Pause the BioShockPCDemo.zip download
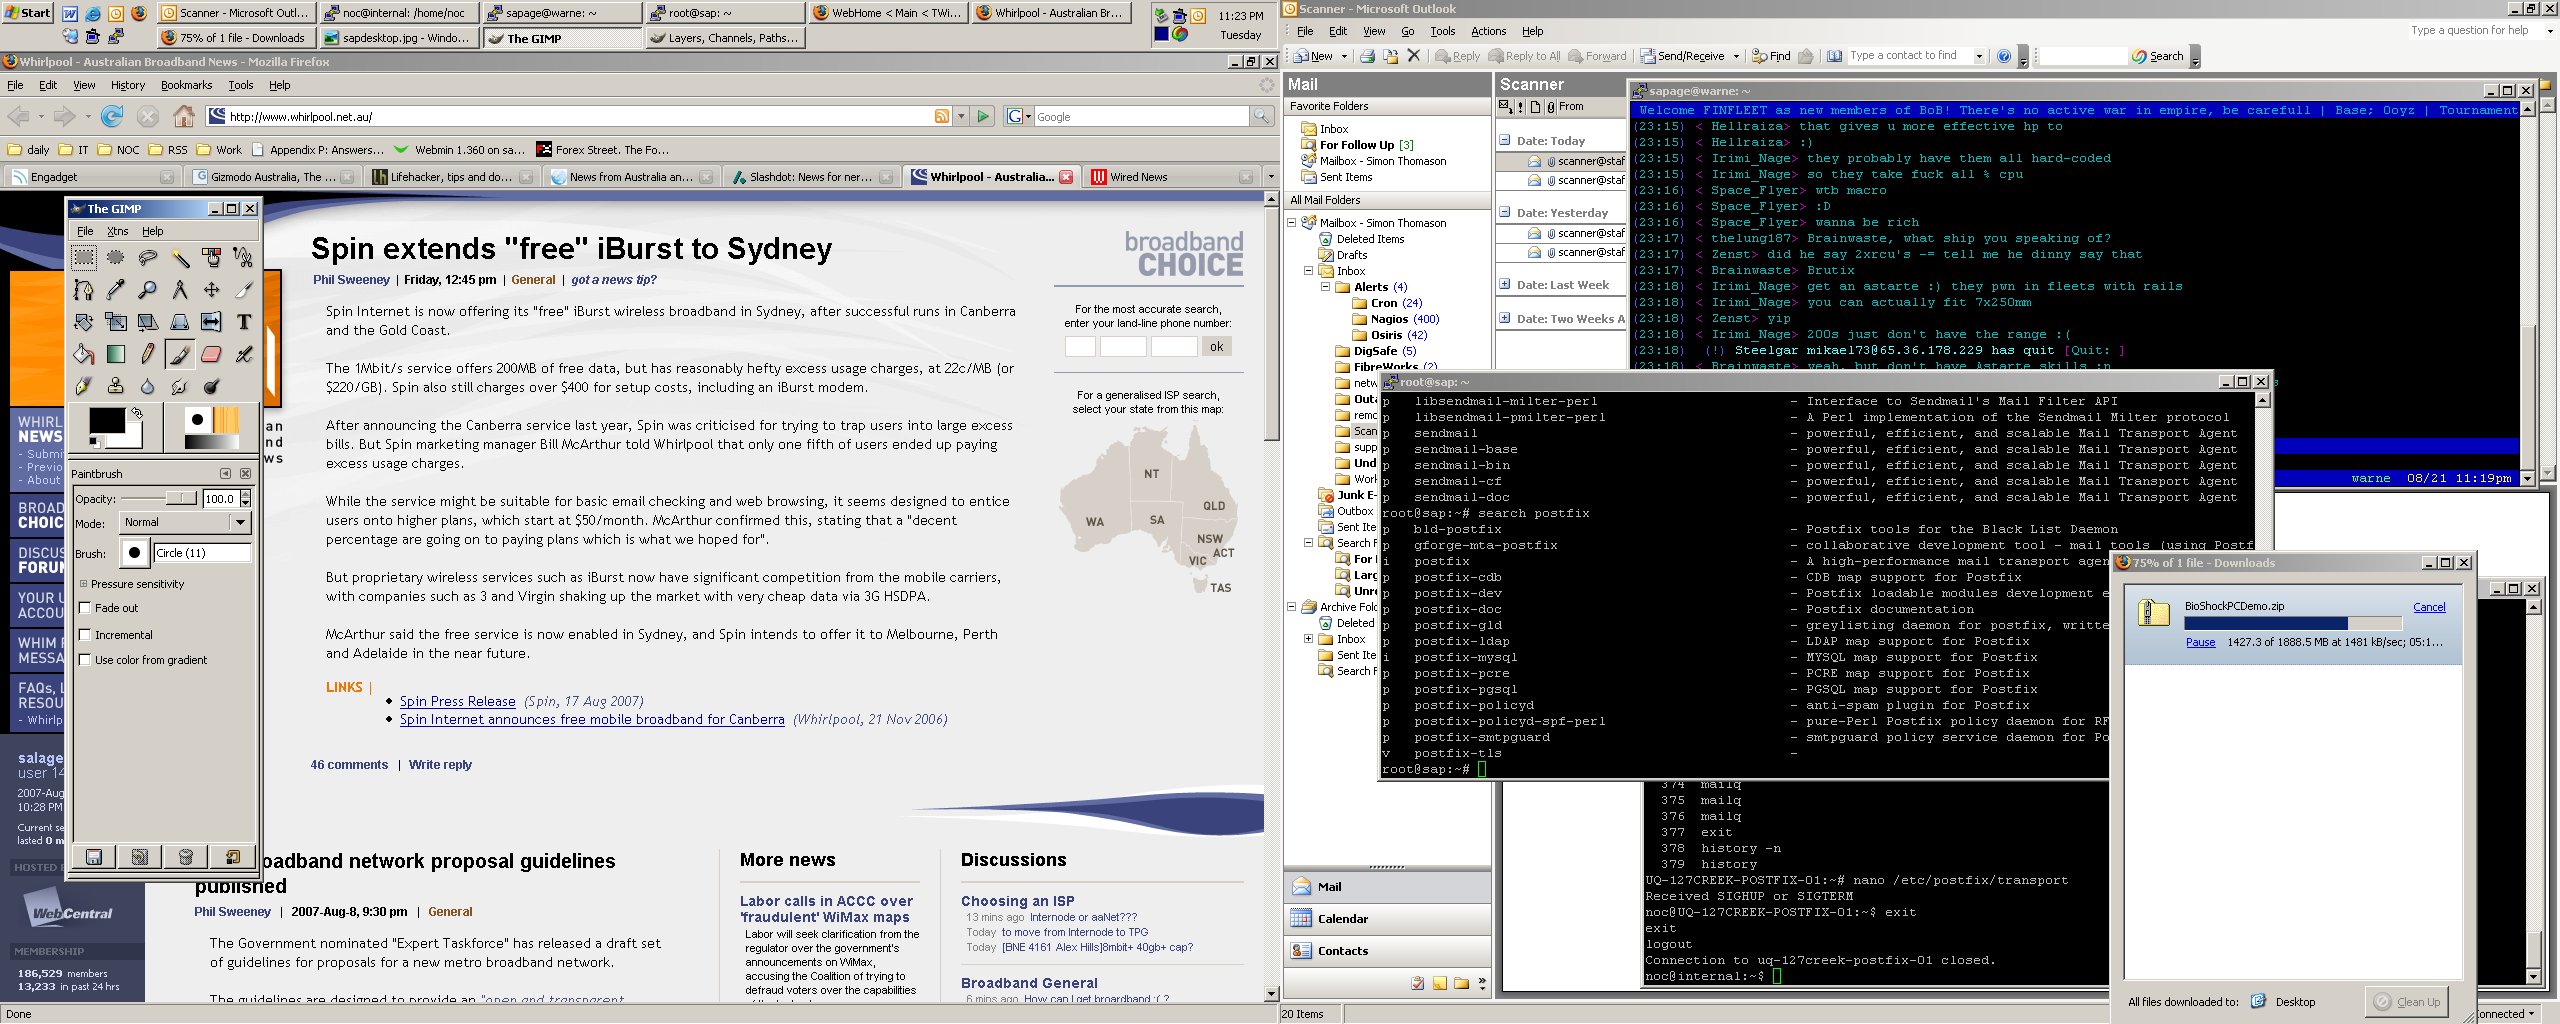The height and width of the screenshot is (1024, 2560). pos(2200,642)
